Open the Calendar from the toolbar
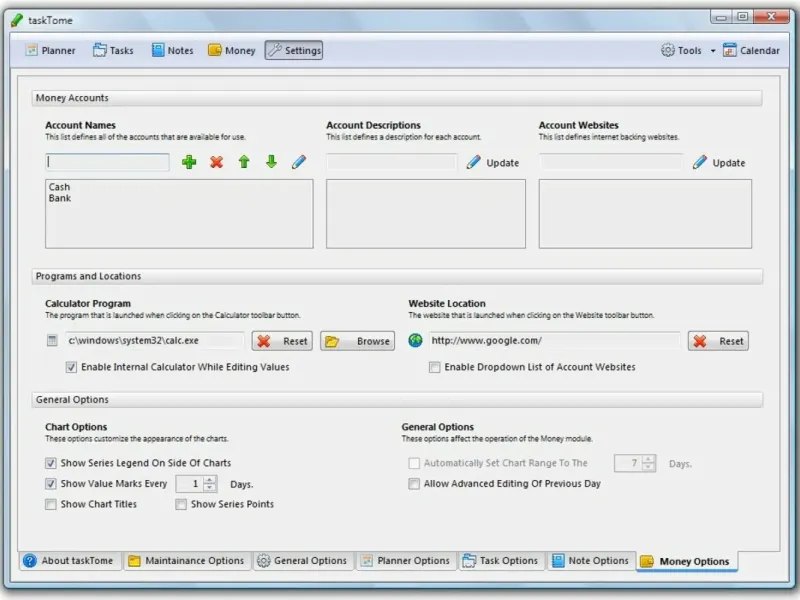Screen dimensions: 800x600 (x=751, y=51)
